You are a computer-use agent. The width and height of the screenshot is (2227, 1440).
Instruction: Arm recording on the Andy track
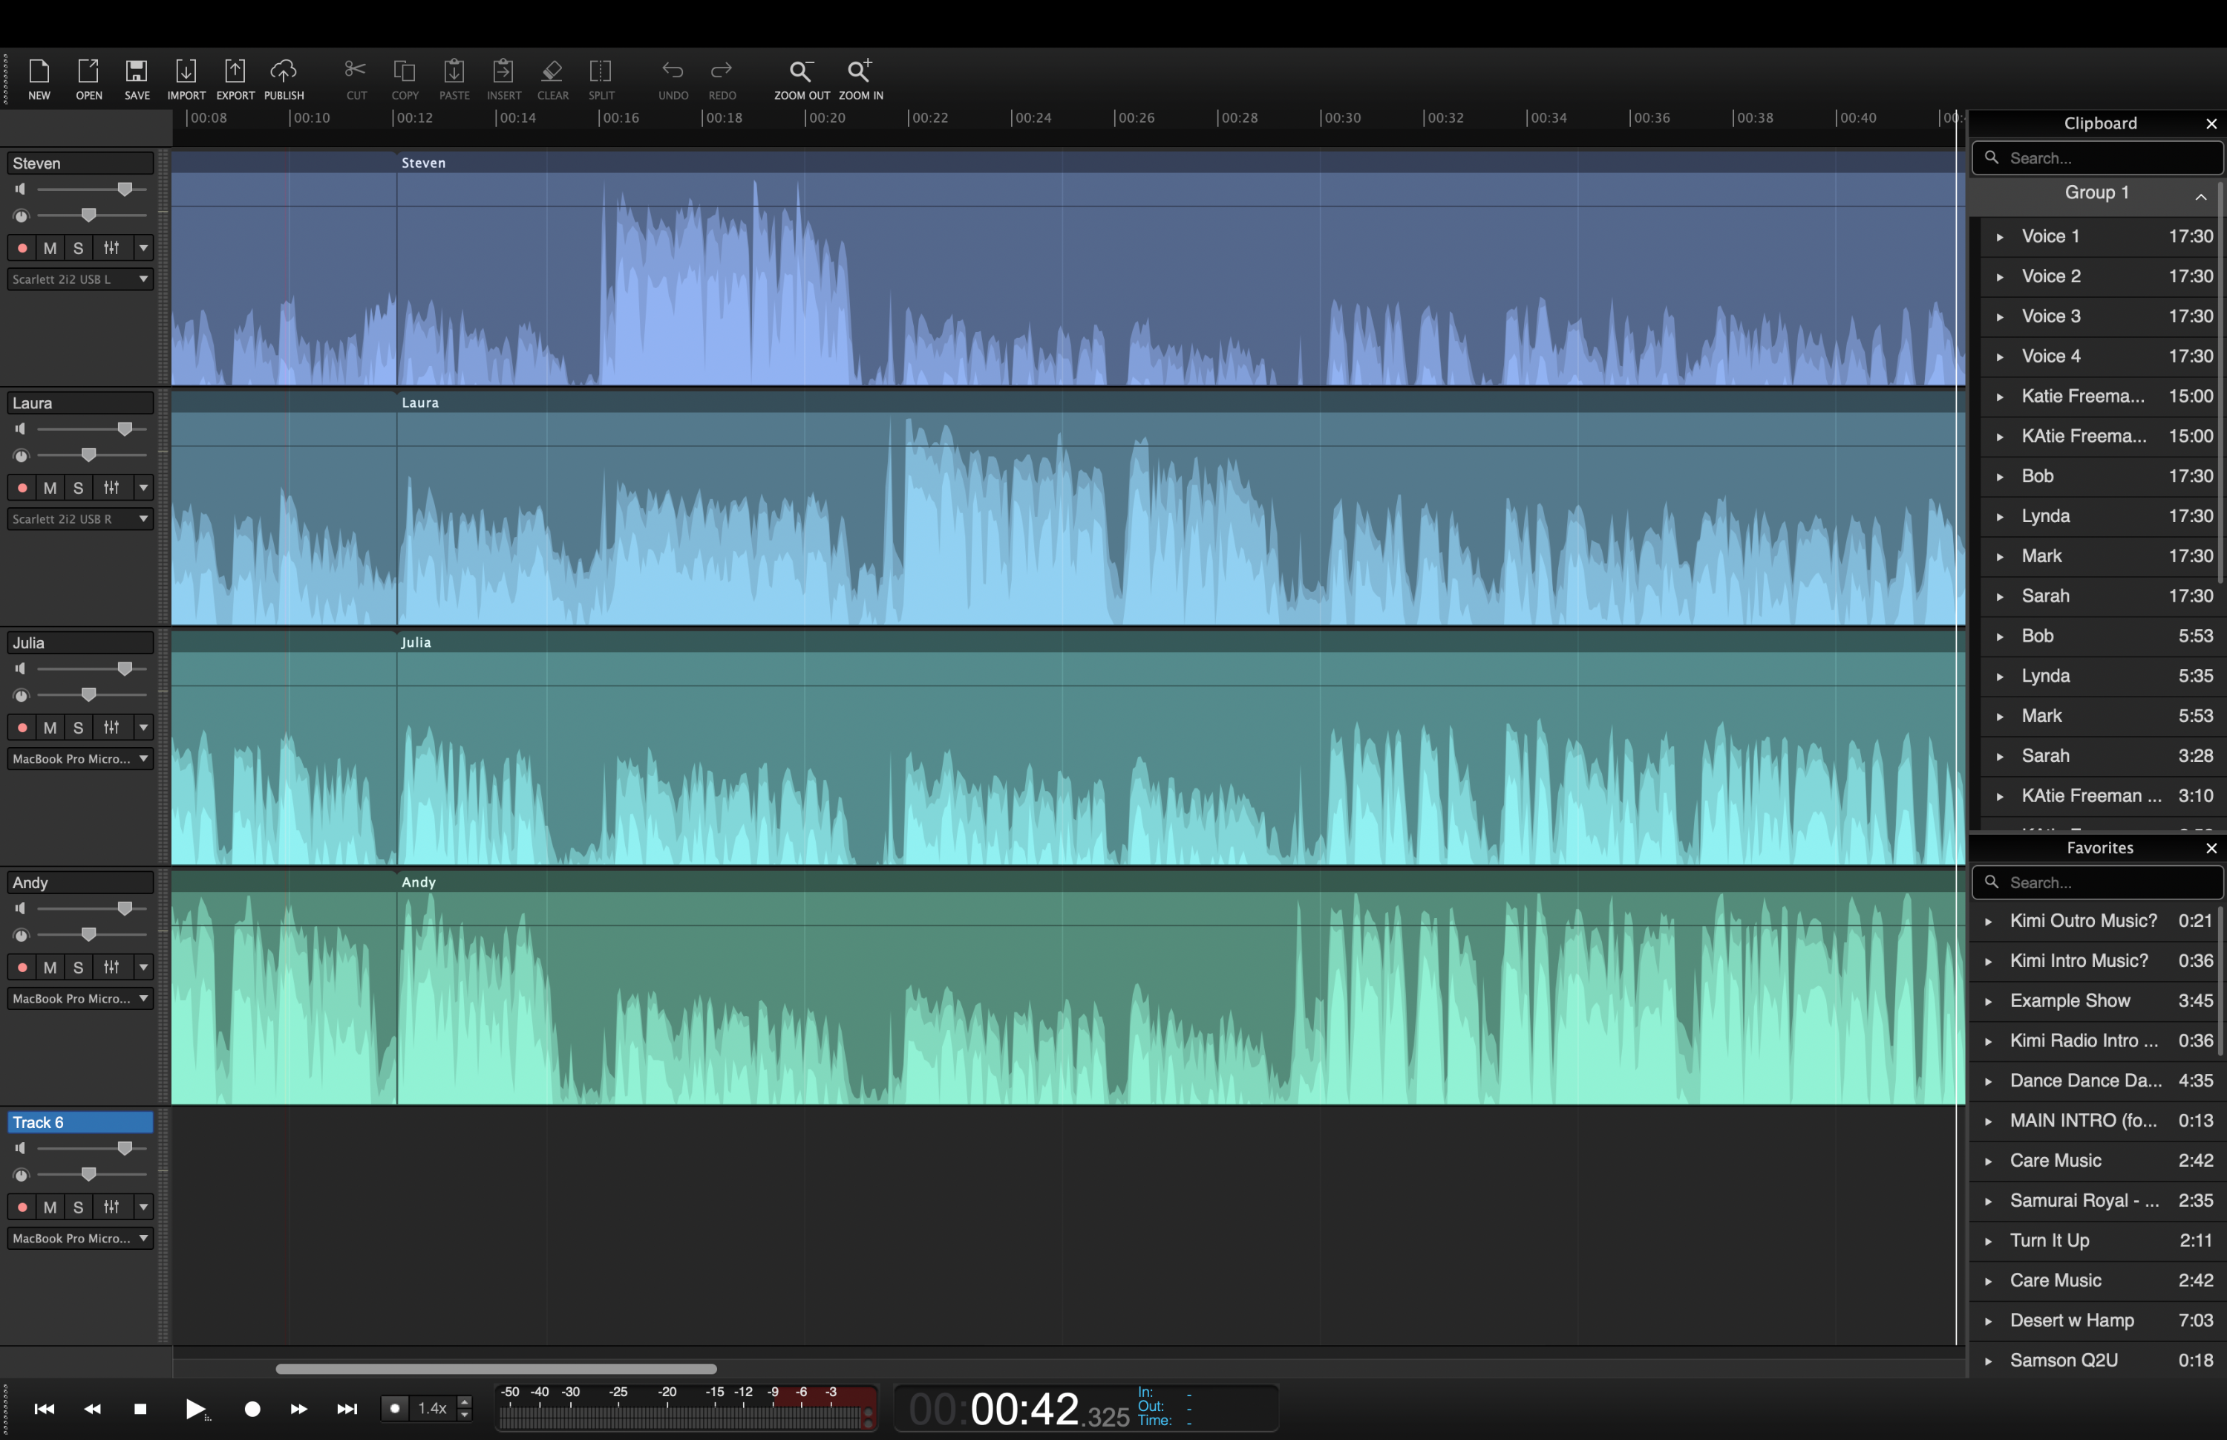click(22, 968)
